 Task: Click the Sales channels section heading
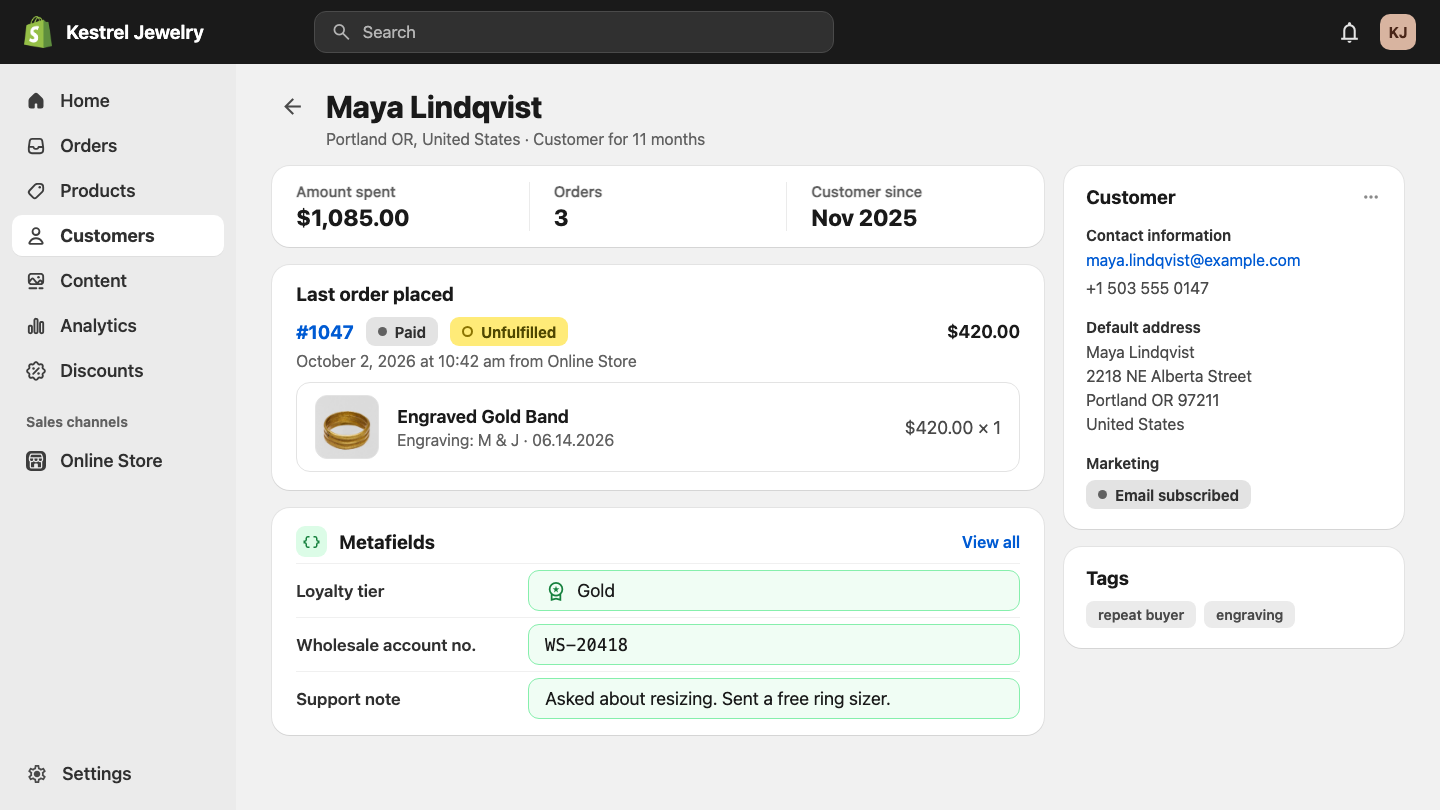click(x=77, y=422)
